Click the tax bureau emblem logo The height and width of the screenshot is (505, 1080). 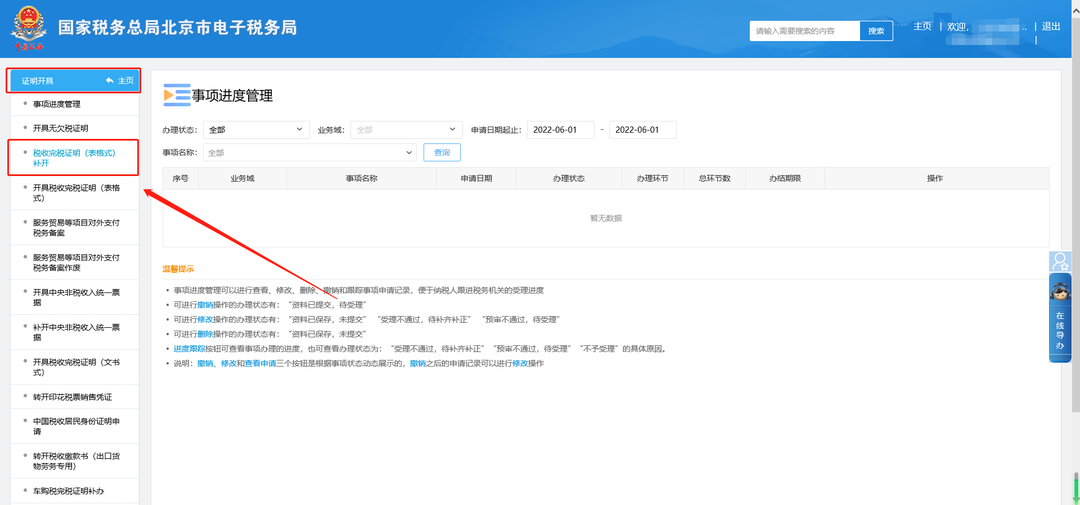pos(28,28)
